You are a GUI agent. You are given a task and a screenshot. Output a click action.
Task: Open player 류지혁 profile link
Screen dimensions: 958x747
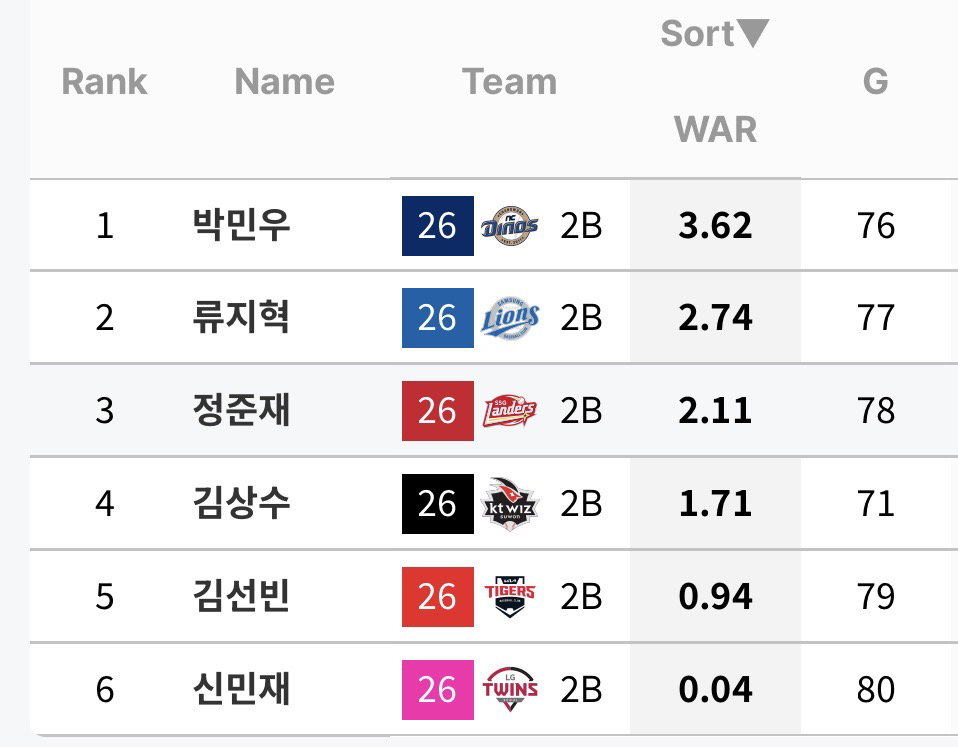[241, 318]
